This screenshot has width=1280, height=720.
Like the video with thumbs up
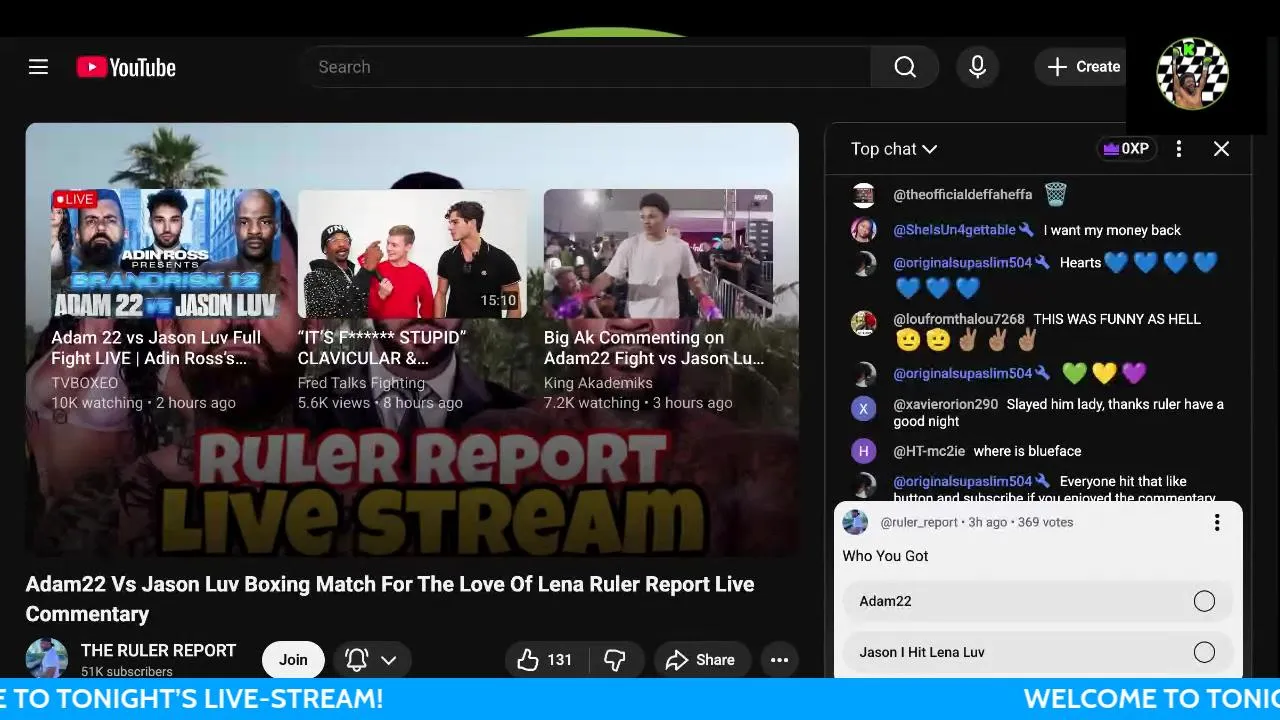pyautogui.click(x=528, y=659)
